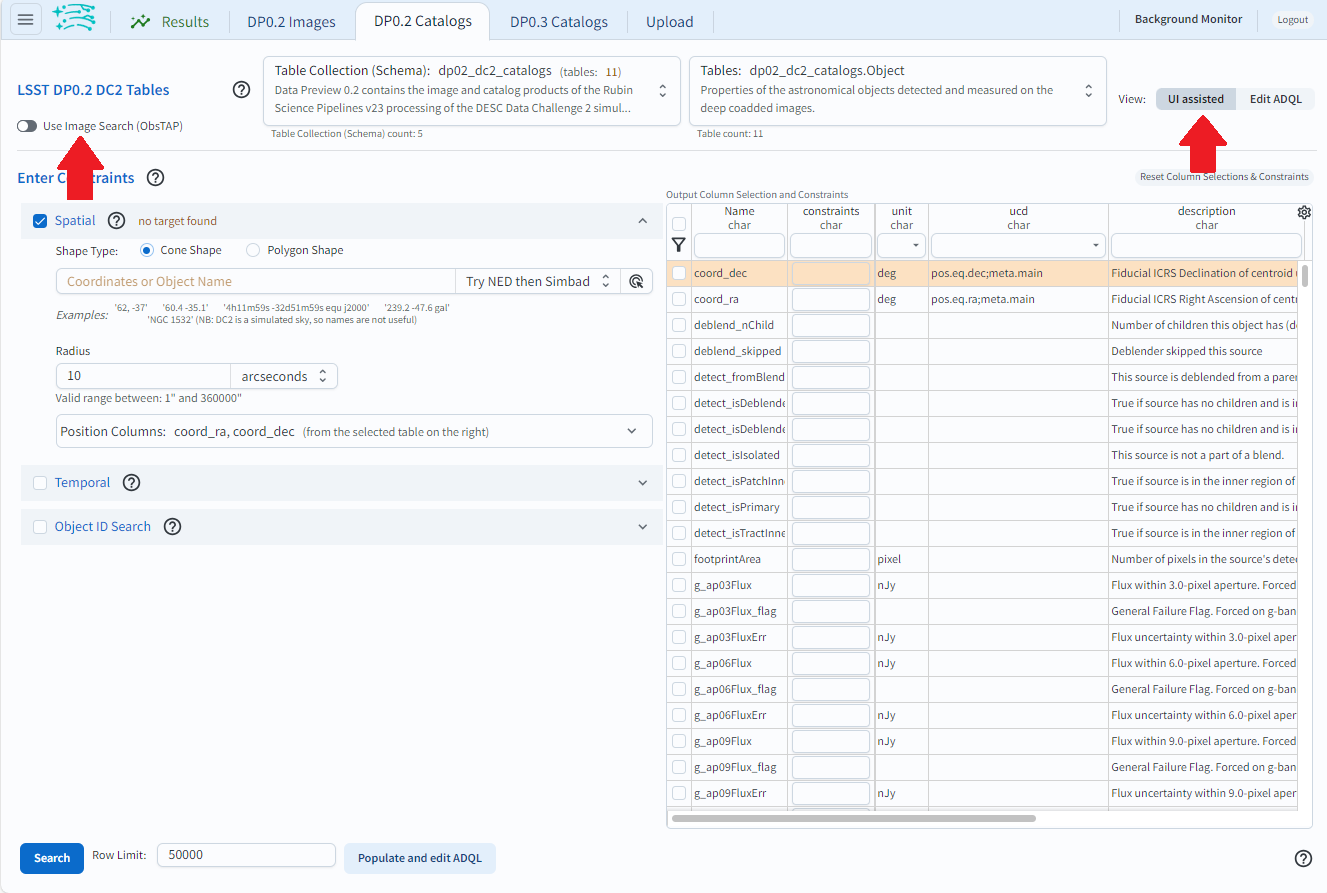Click inside the Row Limit field
The width and height of the screenshot is (1327, 893).
click(246, 855)
